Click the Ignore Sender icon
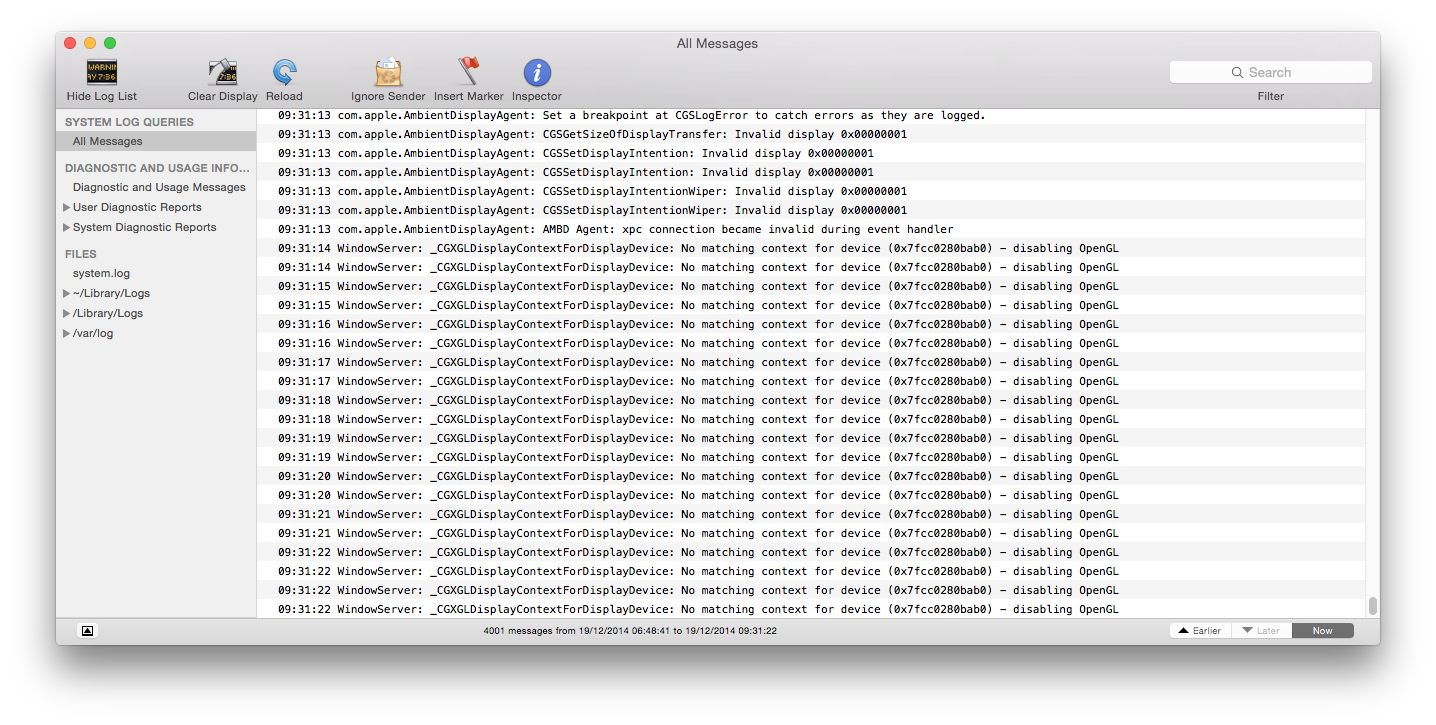This screenshot has height=725, width=1436. point(388,72)
